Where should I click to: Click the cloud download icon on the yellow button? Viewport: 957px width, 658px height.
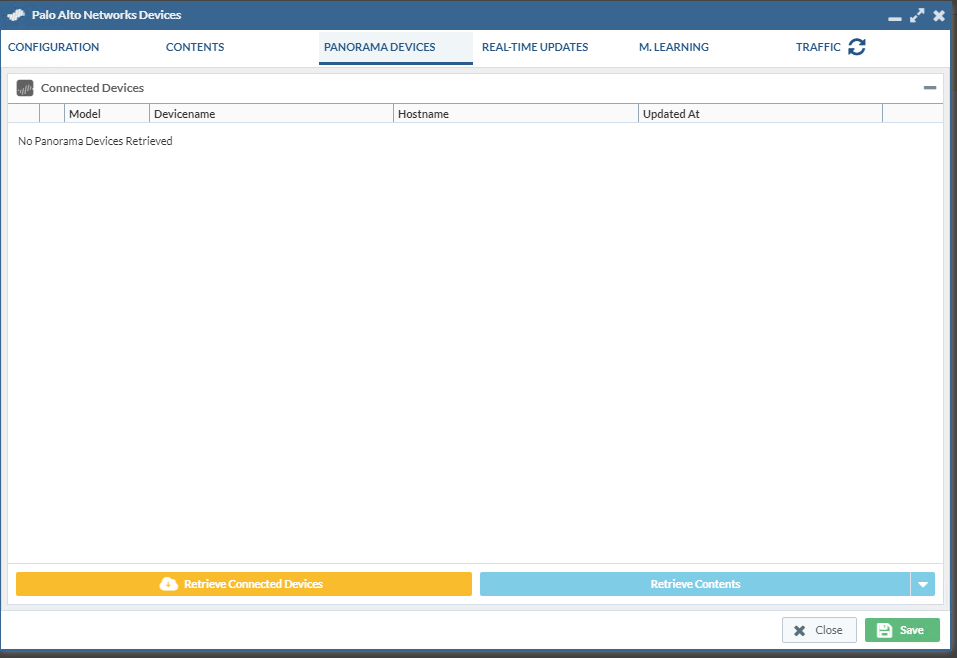click(x=168, y=584)
